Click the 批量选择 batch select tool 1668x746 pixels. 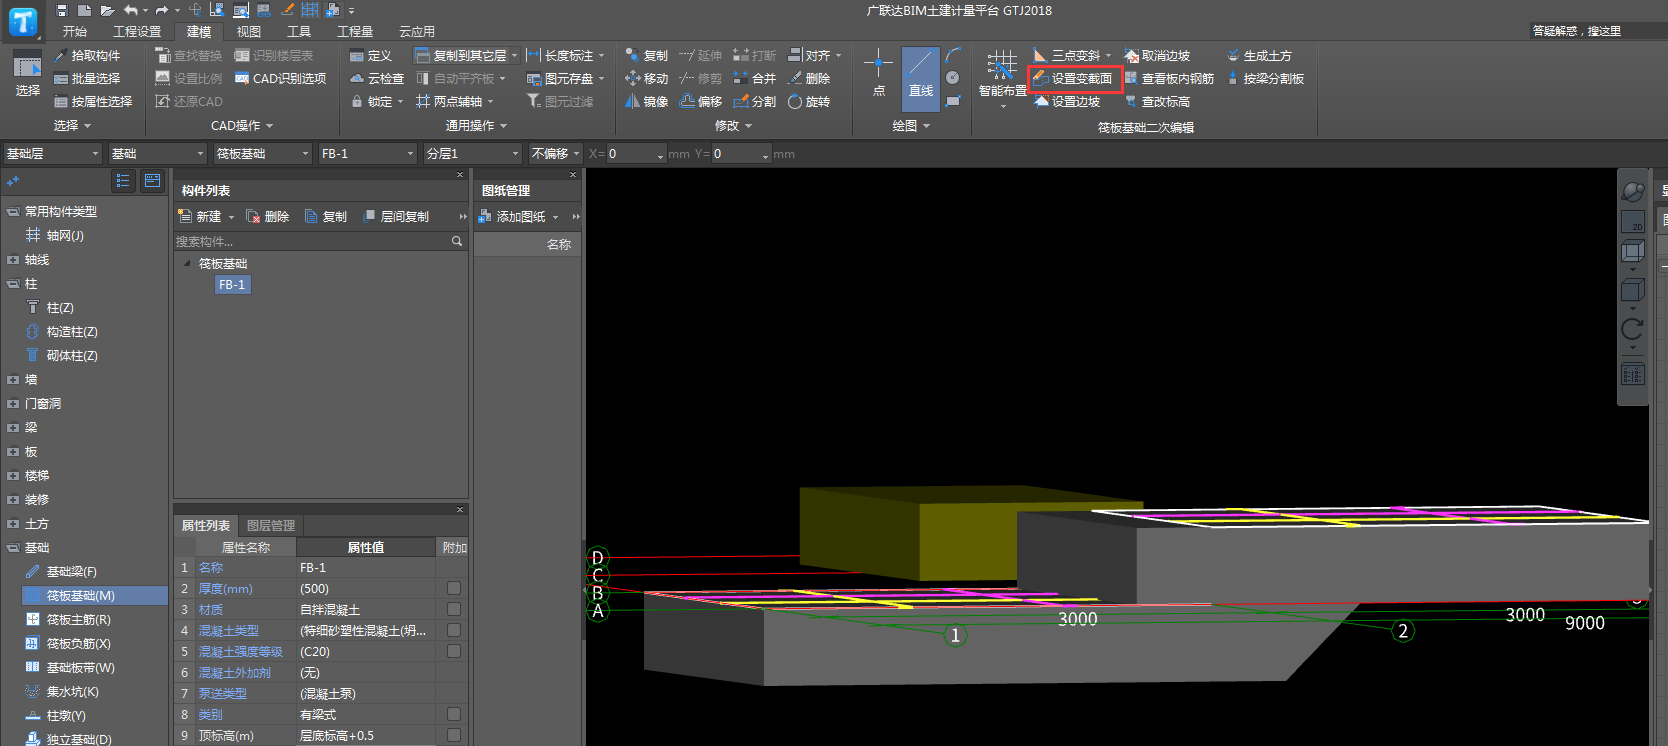tap(87, 79)
